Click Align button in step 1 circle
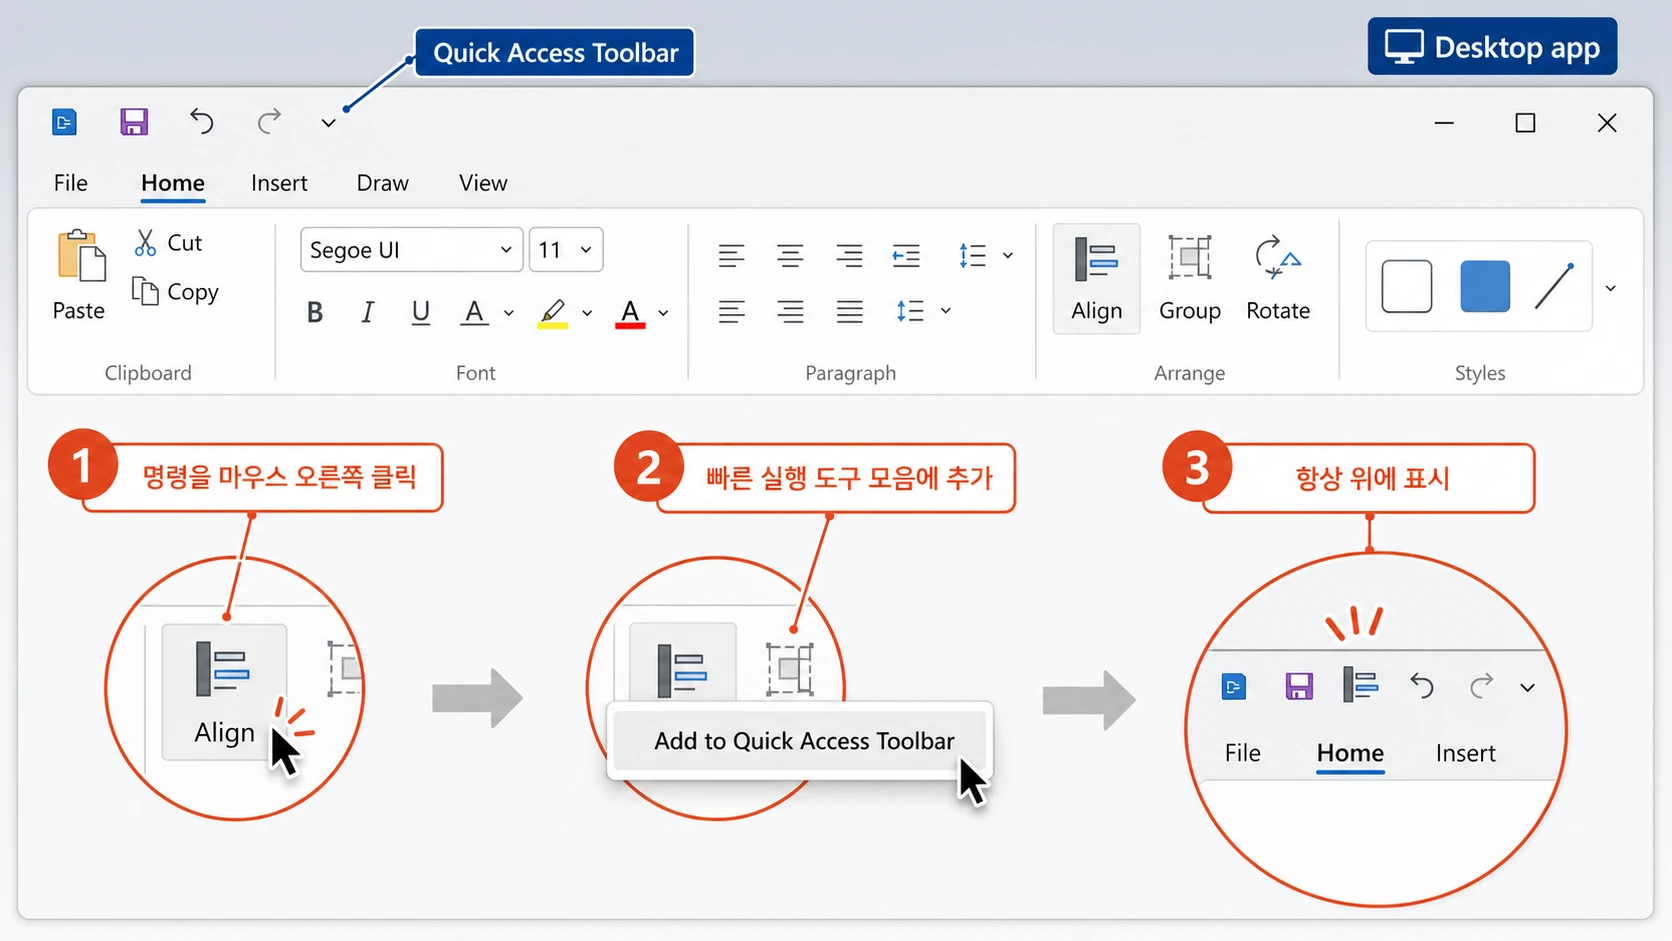The width and height of the screenshot is (1672, 941). [224, 691]
